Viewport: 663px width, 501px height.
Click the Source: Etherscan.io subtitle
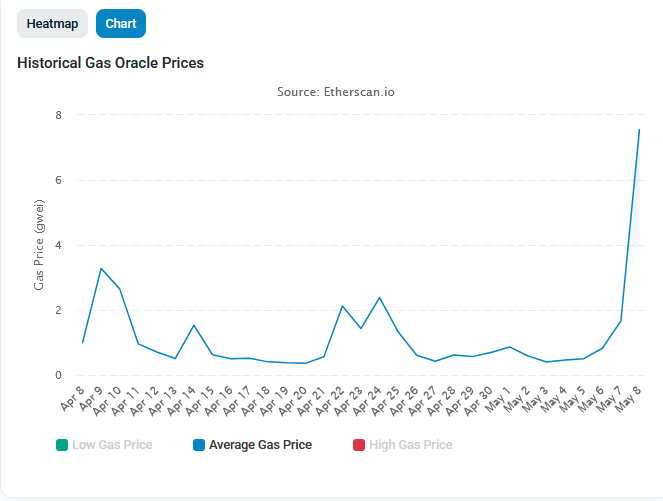[336, 92]
